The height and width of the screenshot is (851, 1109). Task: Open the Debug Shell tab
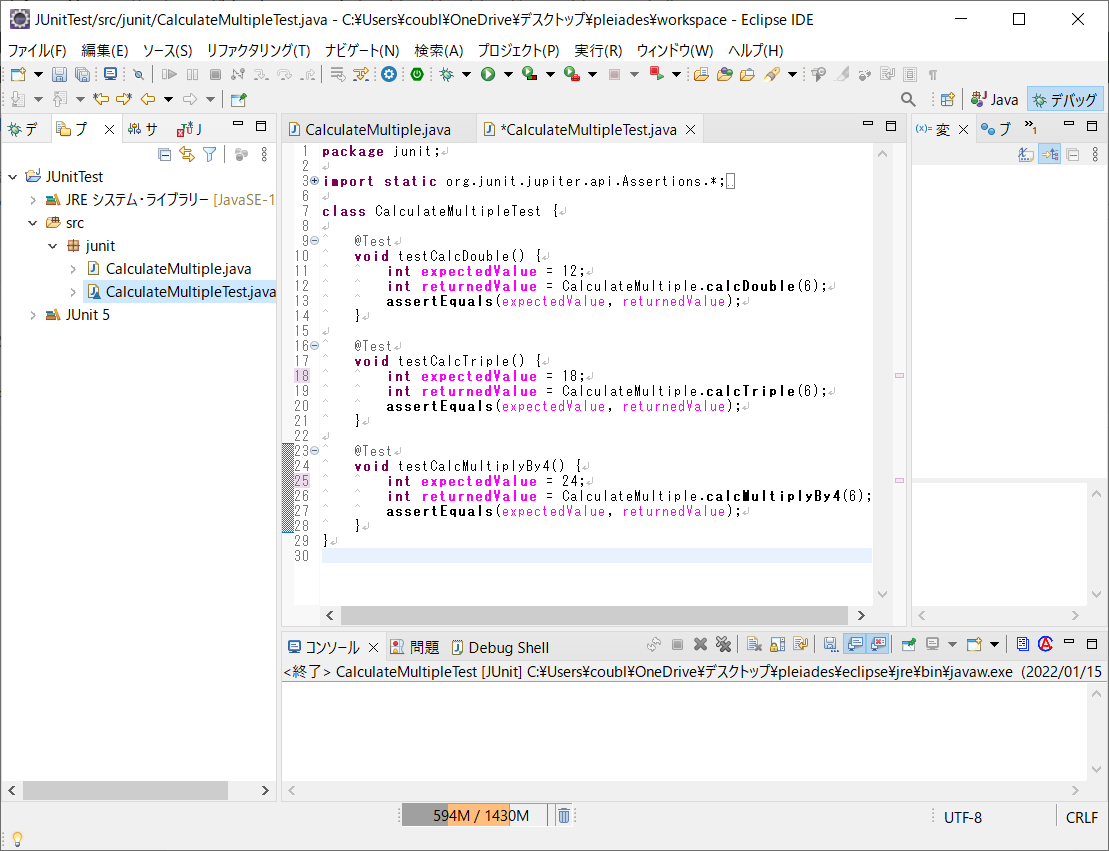tap(500, 647)
